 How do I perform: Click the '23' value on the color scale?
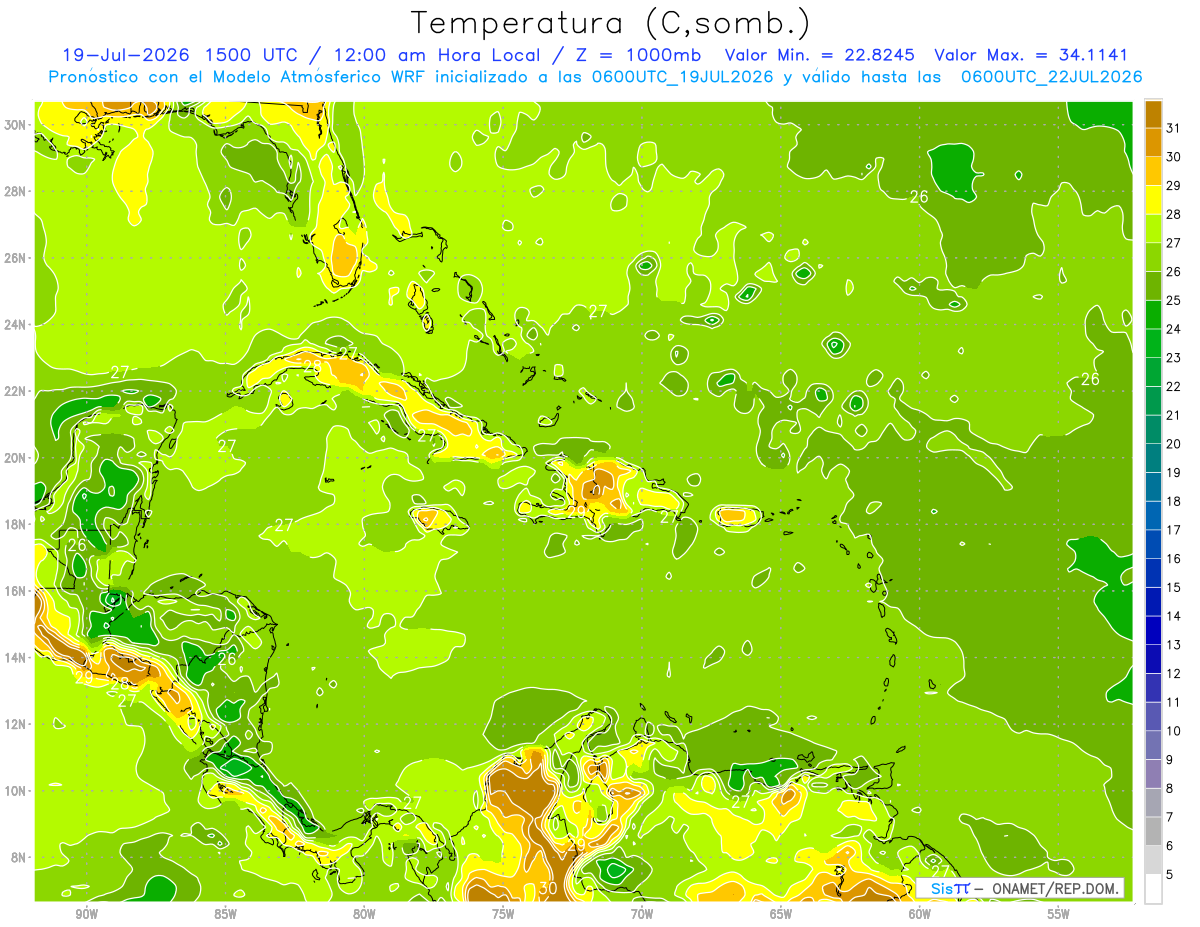1174,357
